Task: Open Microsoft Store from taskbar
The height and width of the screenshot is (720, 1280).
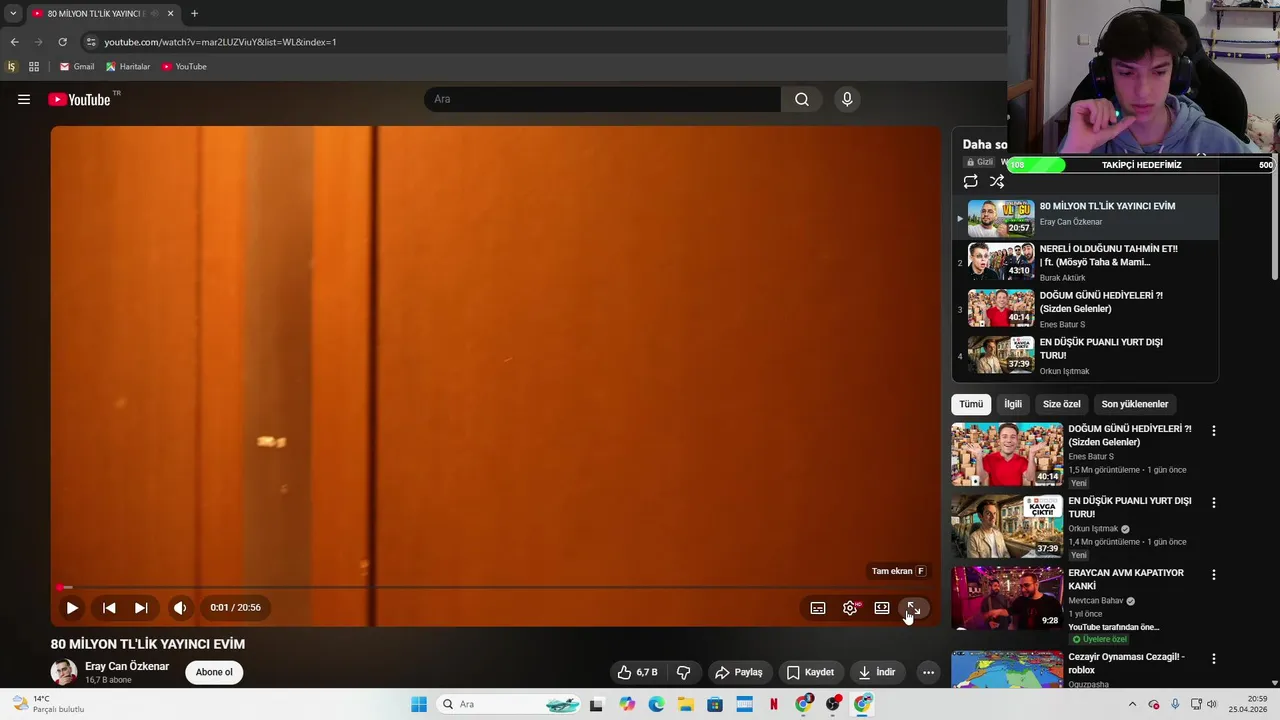Action: (715, 704)
